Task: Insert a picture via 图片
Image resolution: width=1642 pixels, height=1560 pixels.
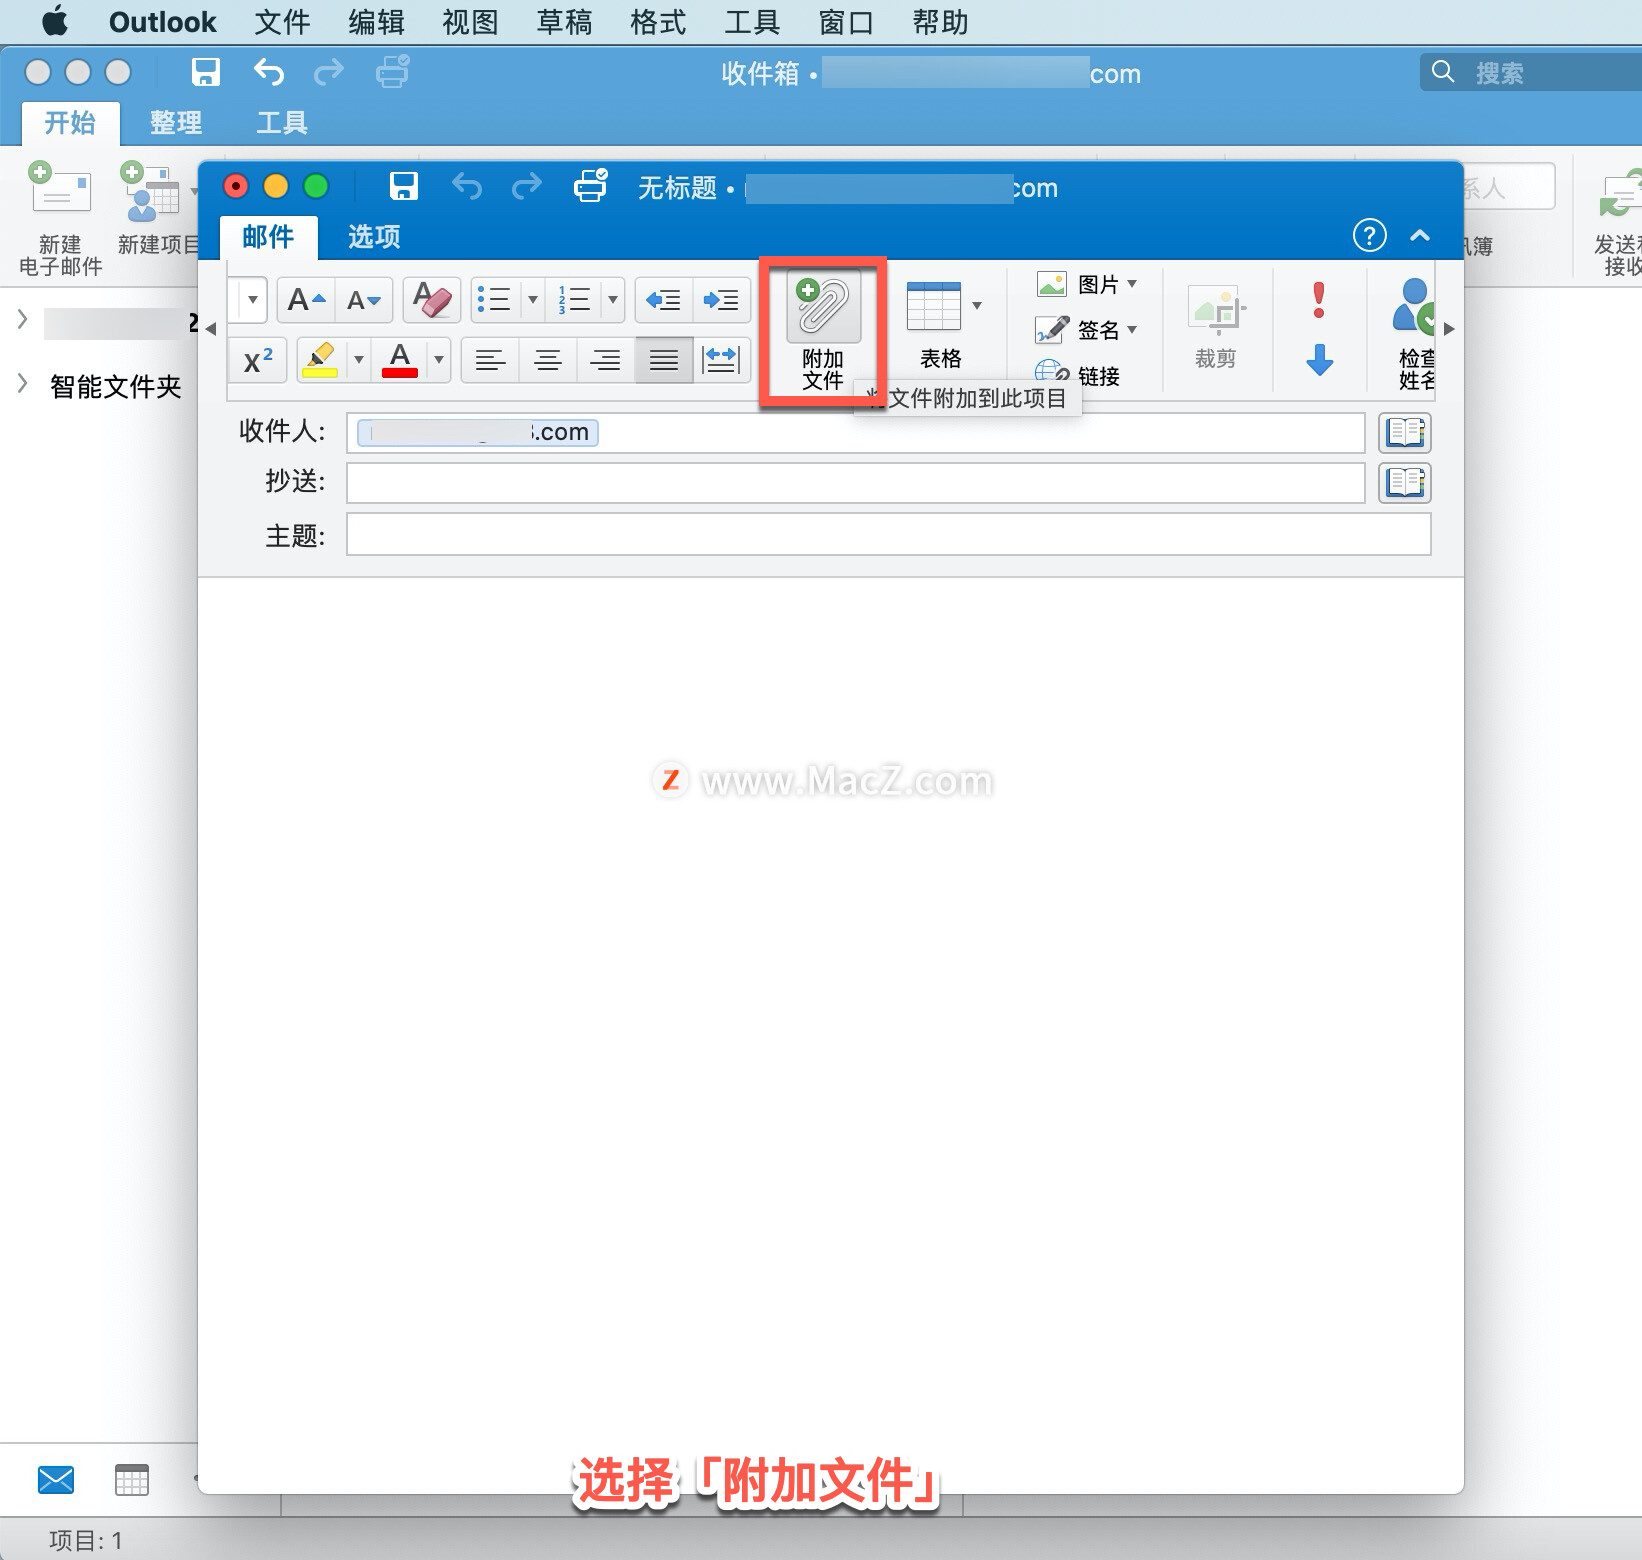Action: [1085, 285]
